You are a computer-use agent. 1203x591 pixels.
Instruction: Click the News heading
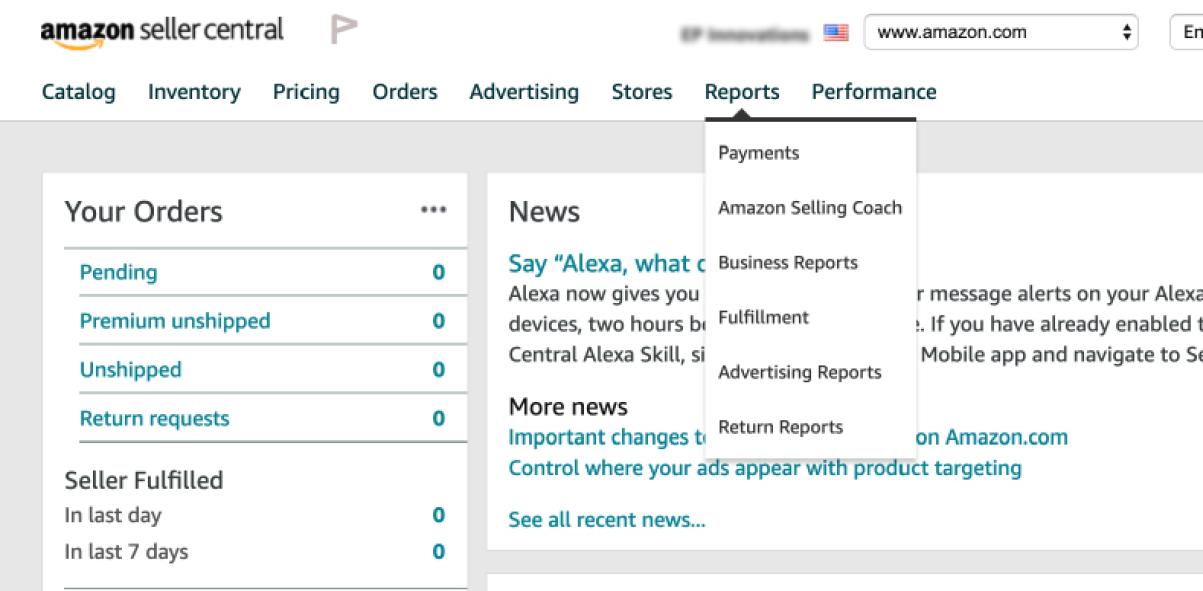[544, 212]
